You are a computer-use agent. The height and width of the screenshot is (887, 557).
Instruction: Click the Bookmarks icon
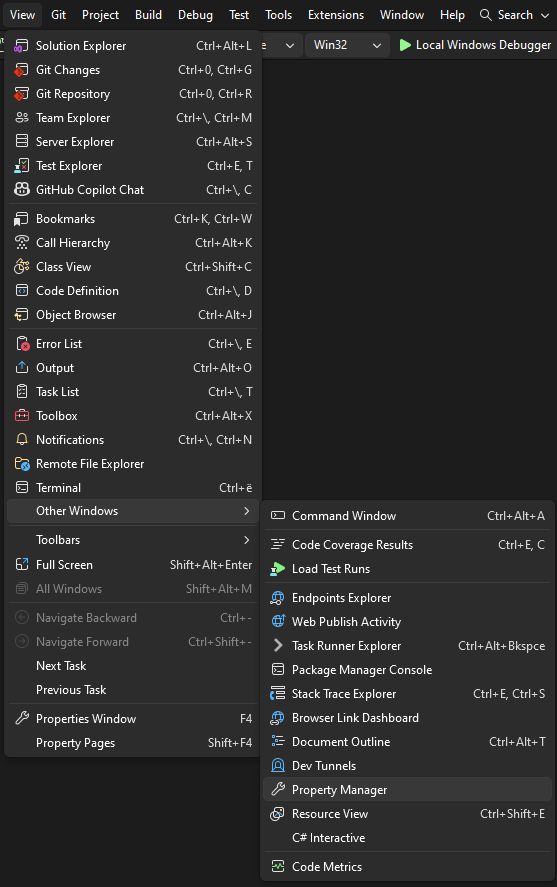(x=21, y=219)
